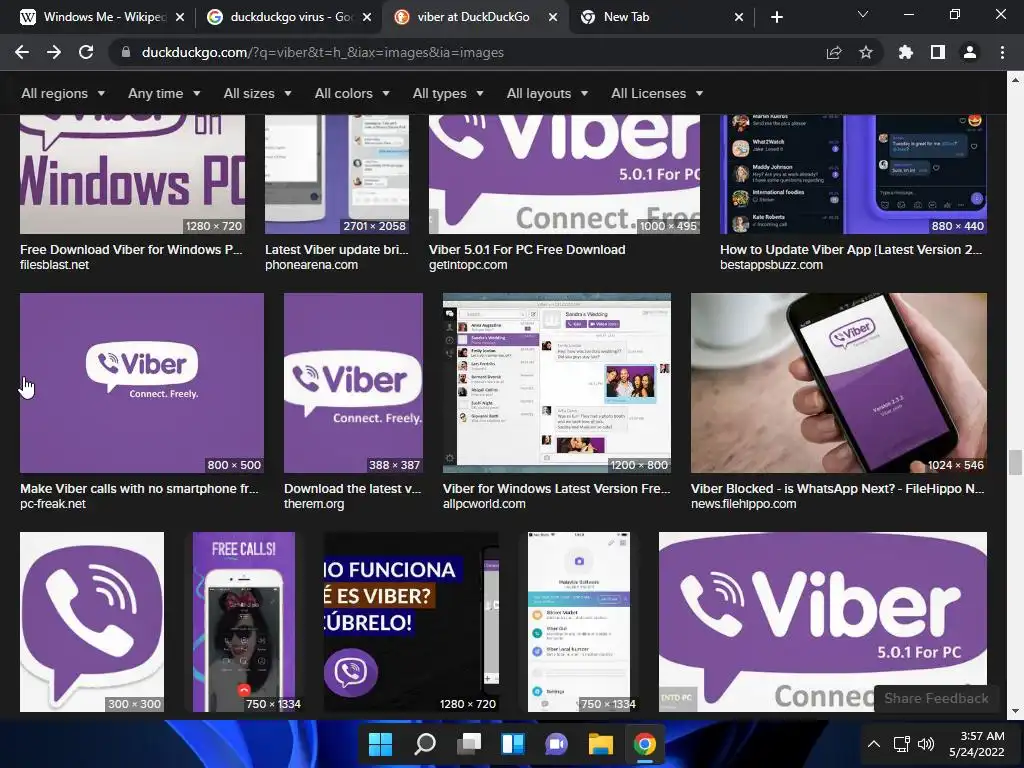Open news.filehippo.com source link

[743, 504]
